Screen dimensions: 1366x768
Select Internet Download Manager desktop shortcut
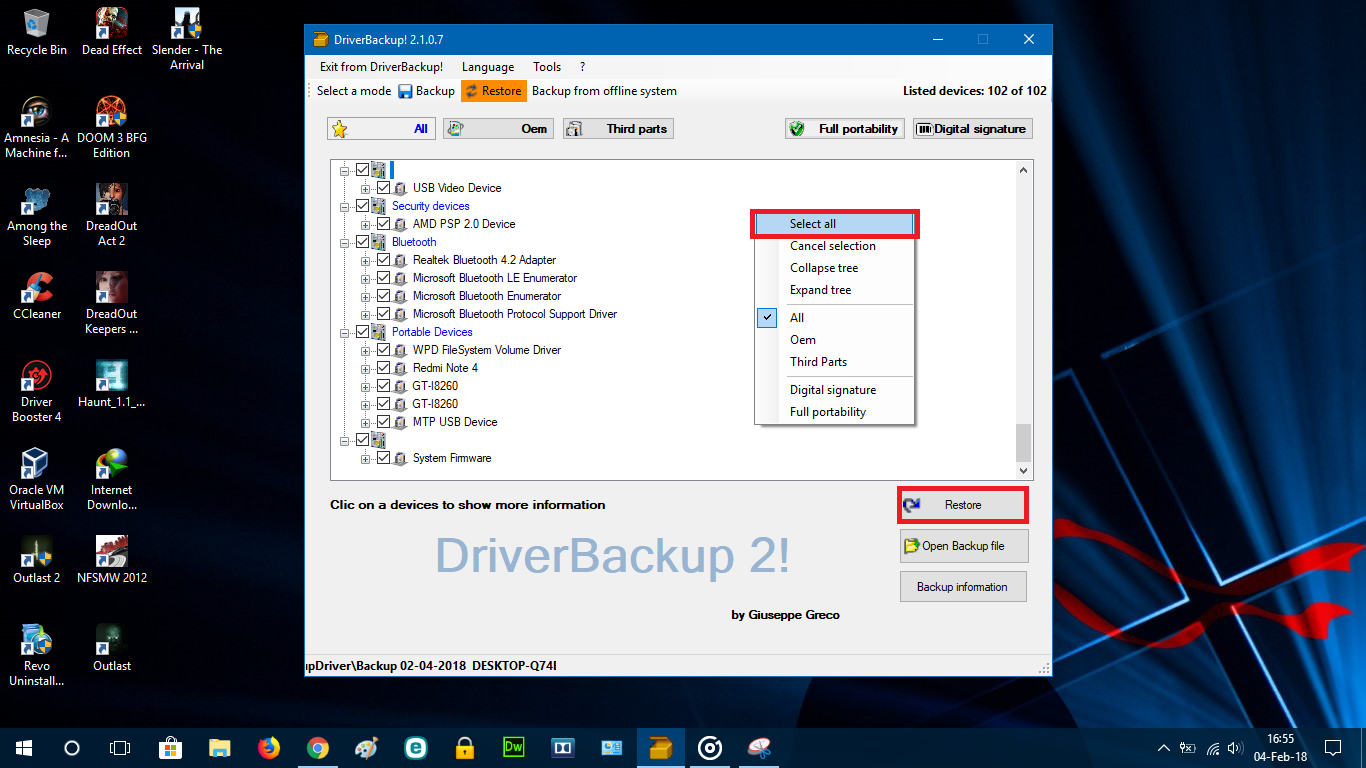(112, 480)
